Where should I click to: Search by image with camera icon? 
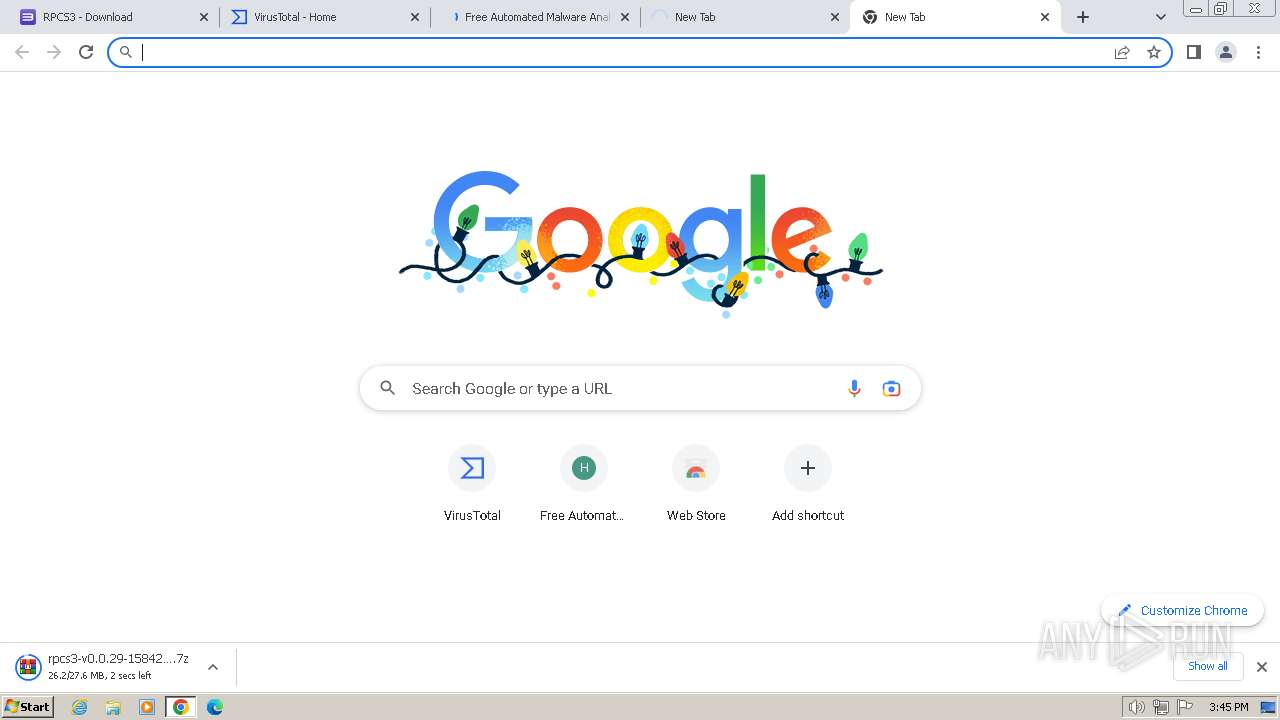891,388
